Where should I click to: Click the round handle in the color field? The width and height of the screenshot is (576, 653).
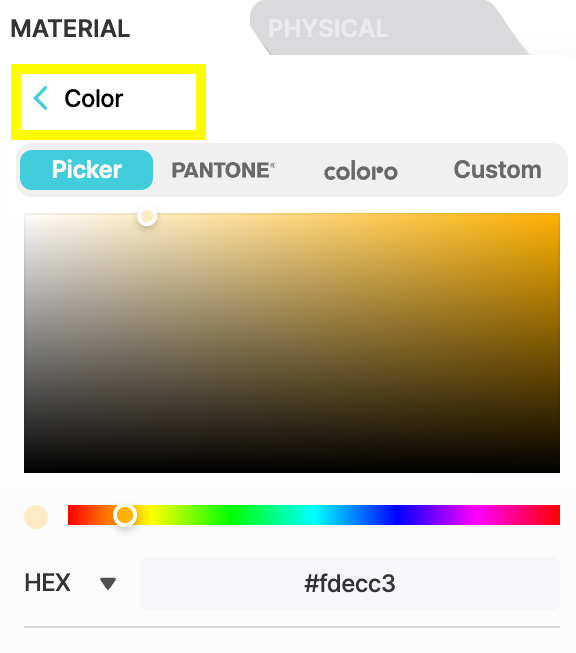[147, 216]
